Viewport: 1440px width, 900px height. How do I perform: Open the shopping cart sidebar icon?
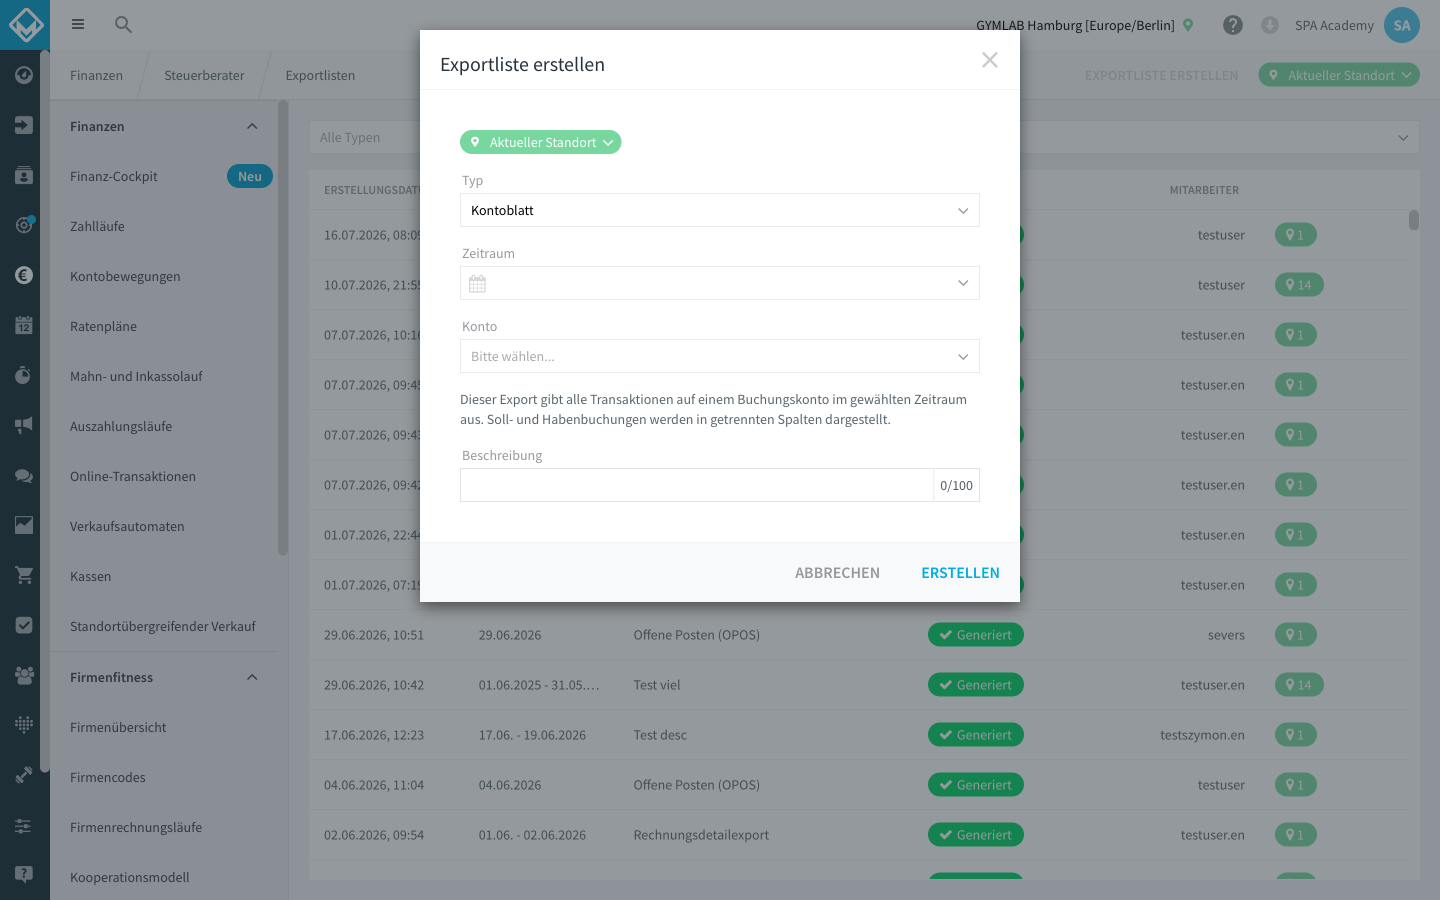coord(24,575)
